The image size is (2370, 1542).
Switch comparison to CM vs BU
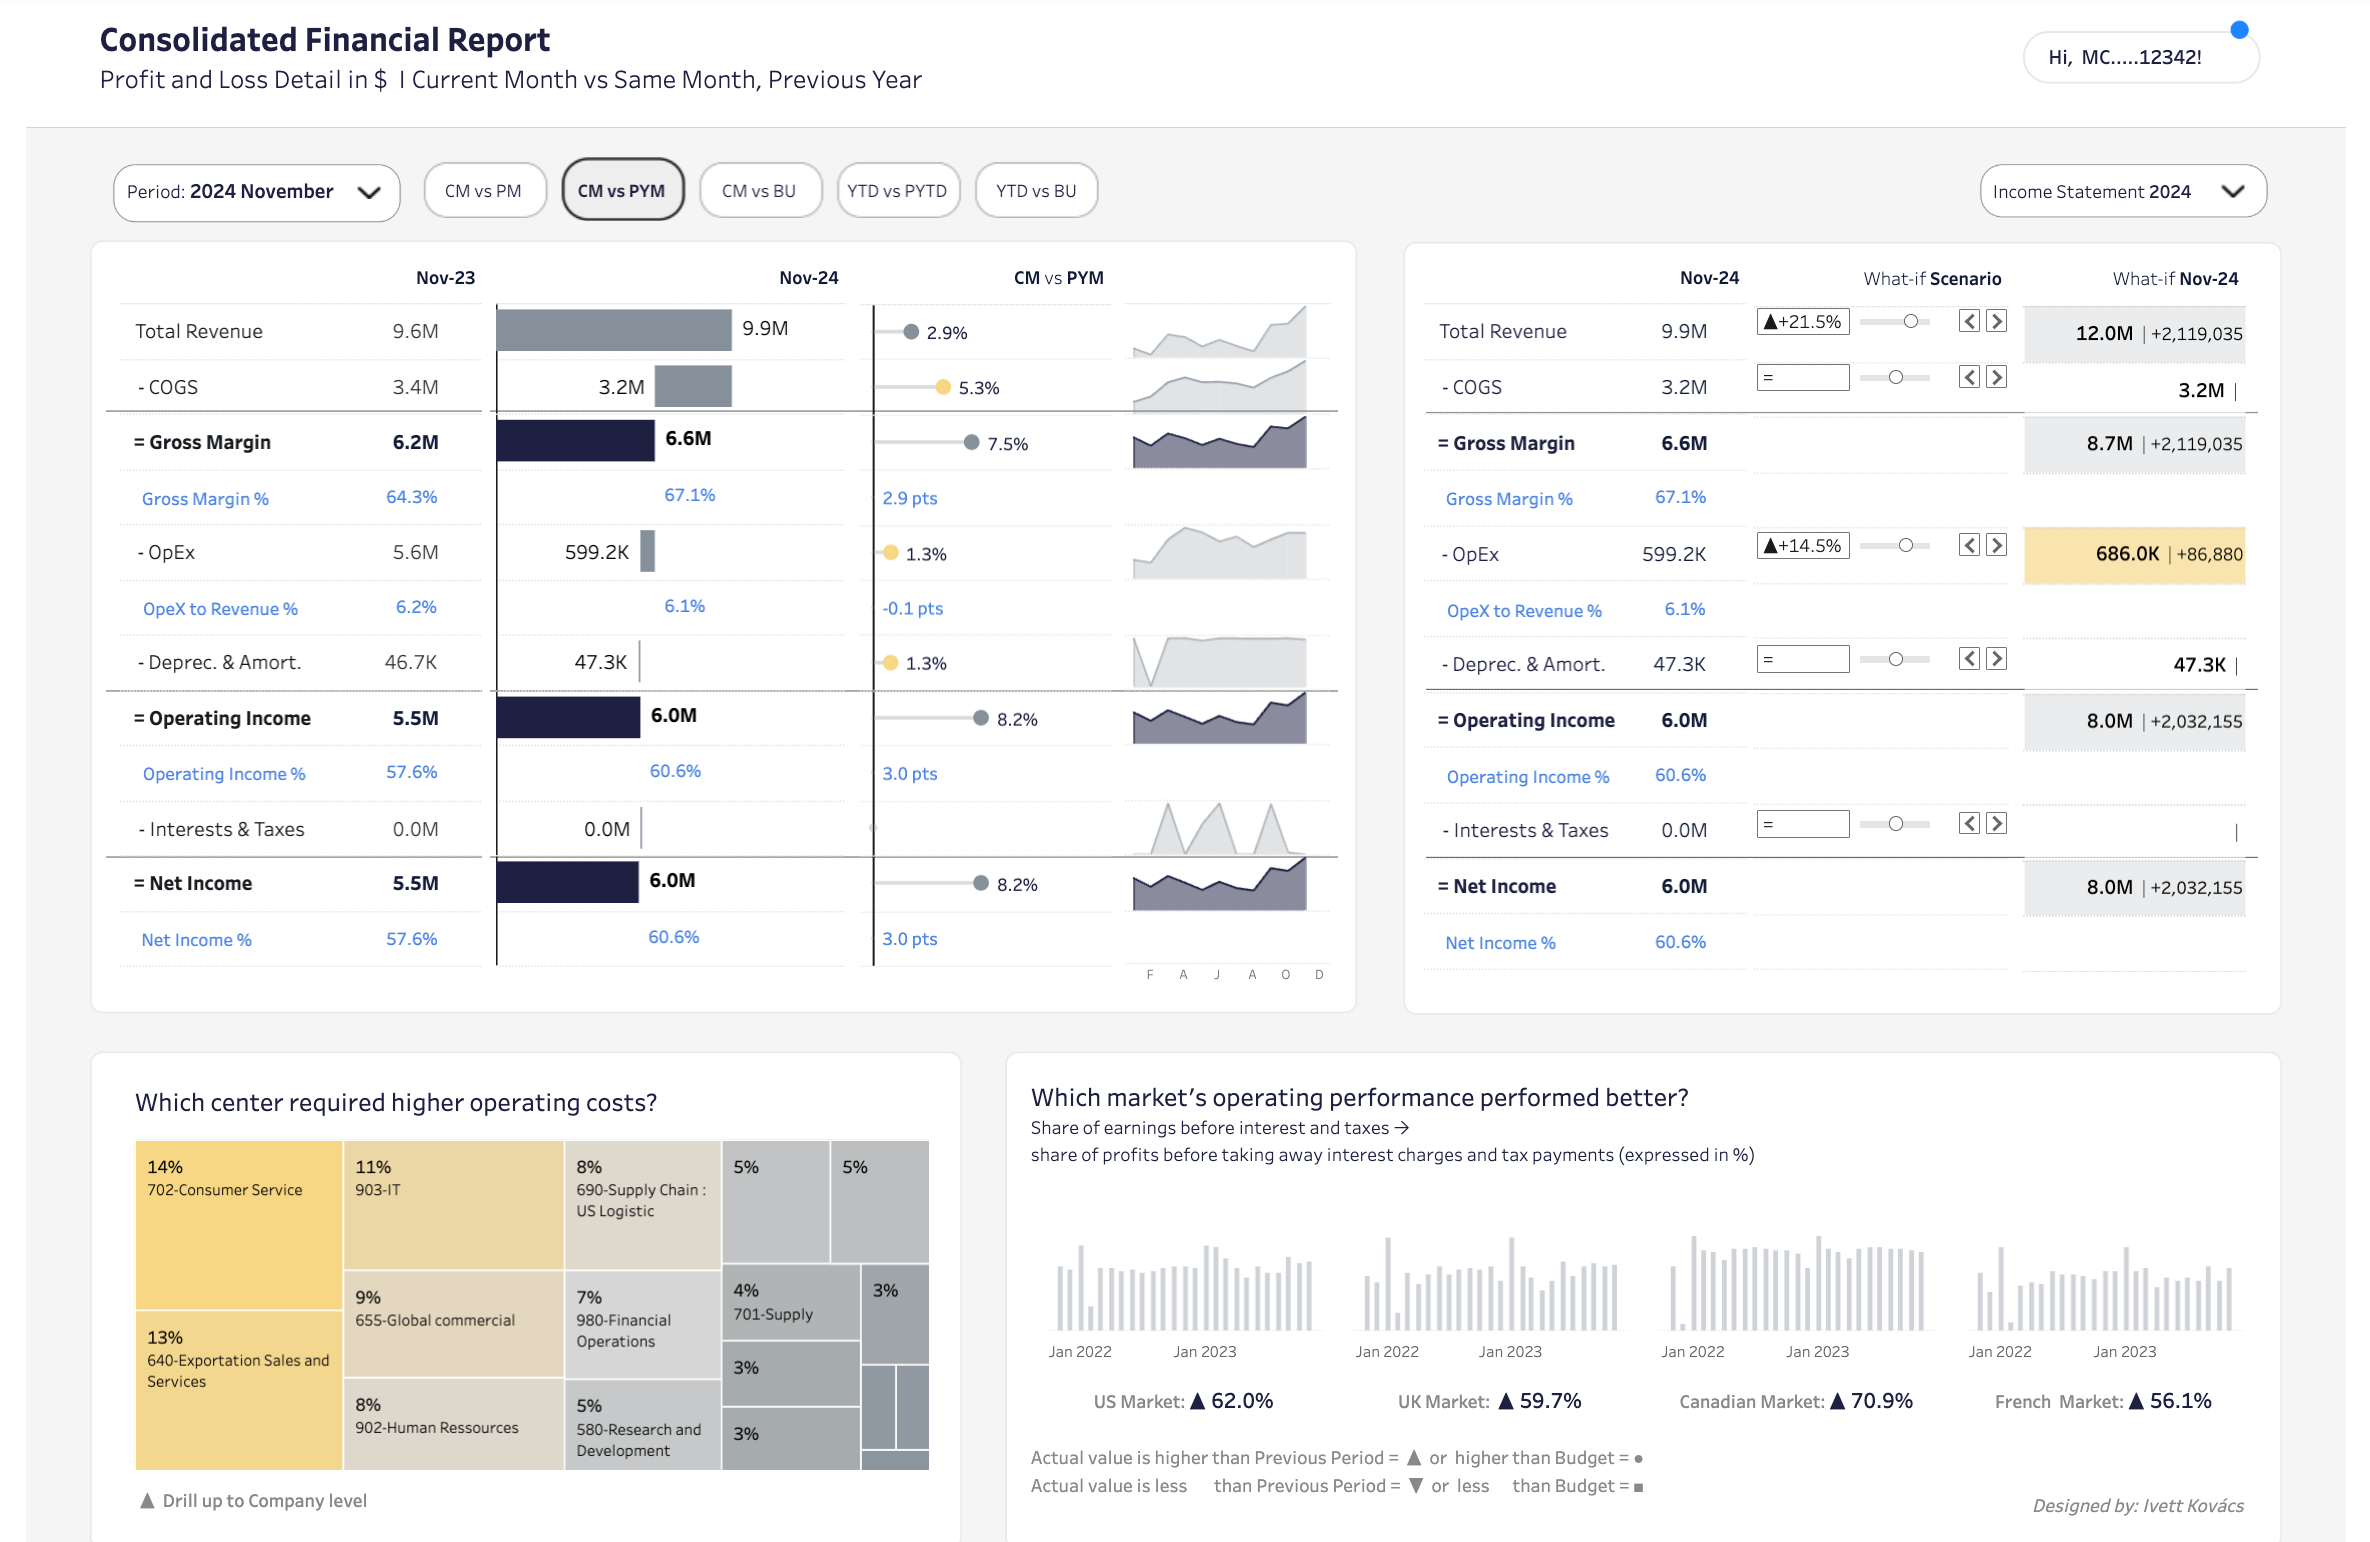(759, 191)
